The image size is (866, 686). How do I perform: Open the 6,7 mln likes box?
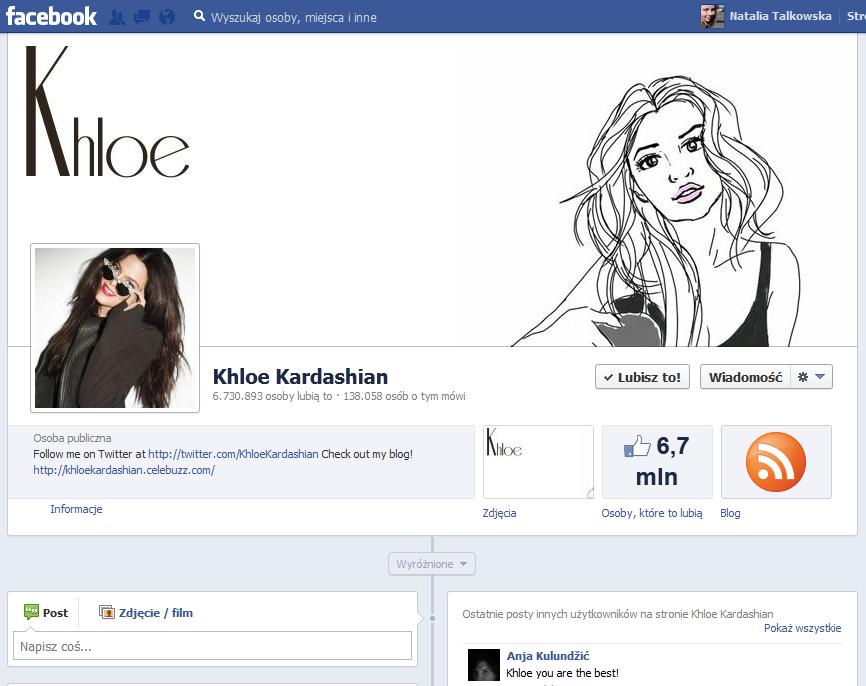[x=657, y=462]
